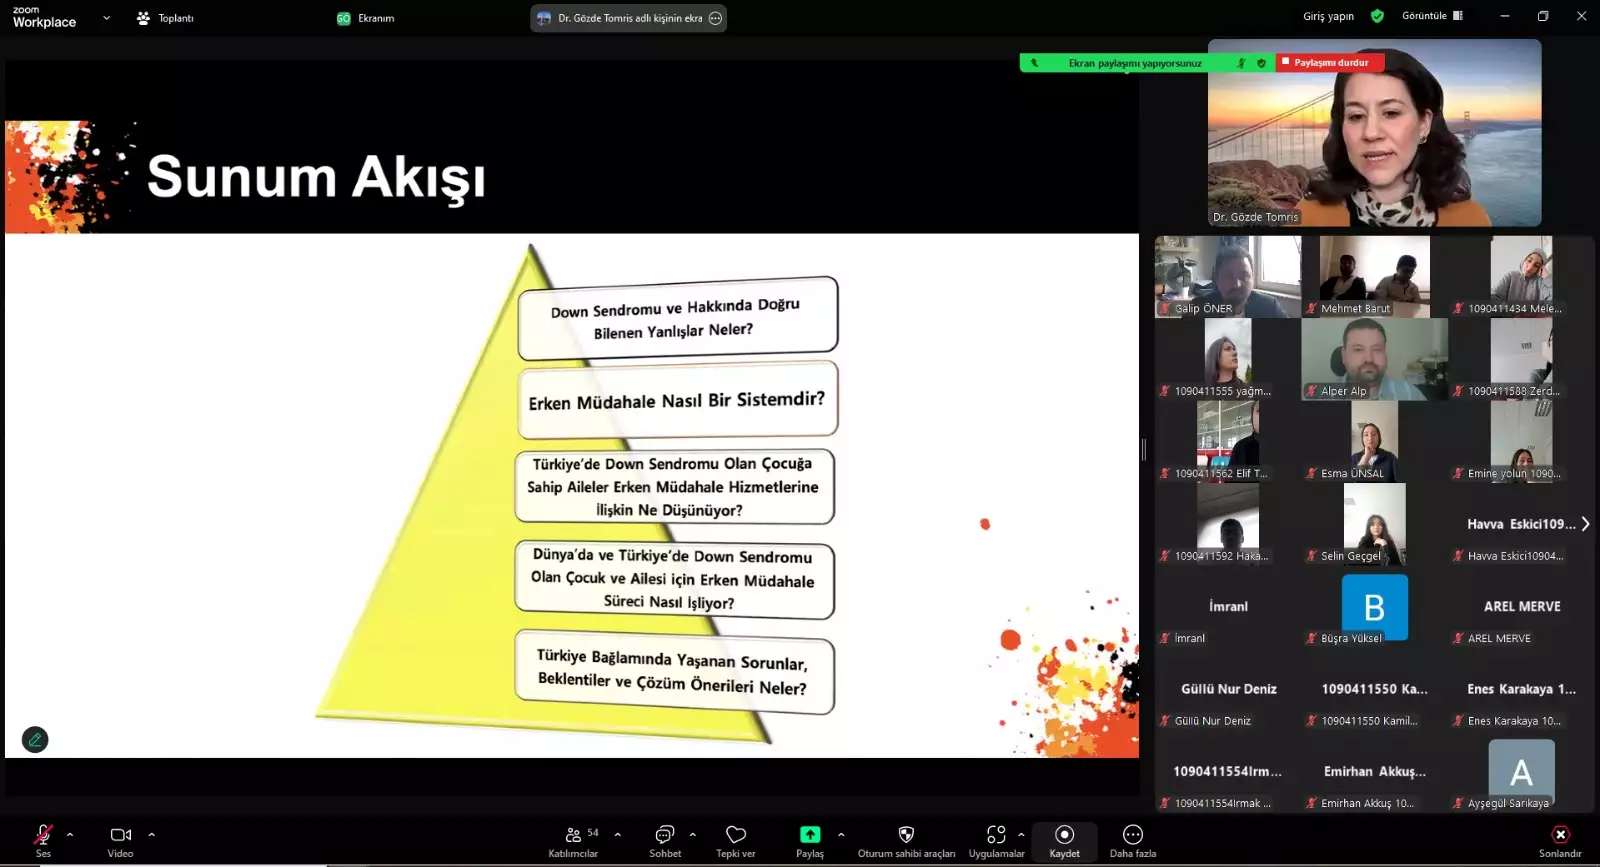Click the 1090411550 Ka... participant tile
Viewport: 1600px width, 867px height.
pyautogui.click(x=1374, y=689)
